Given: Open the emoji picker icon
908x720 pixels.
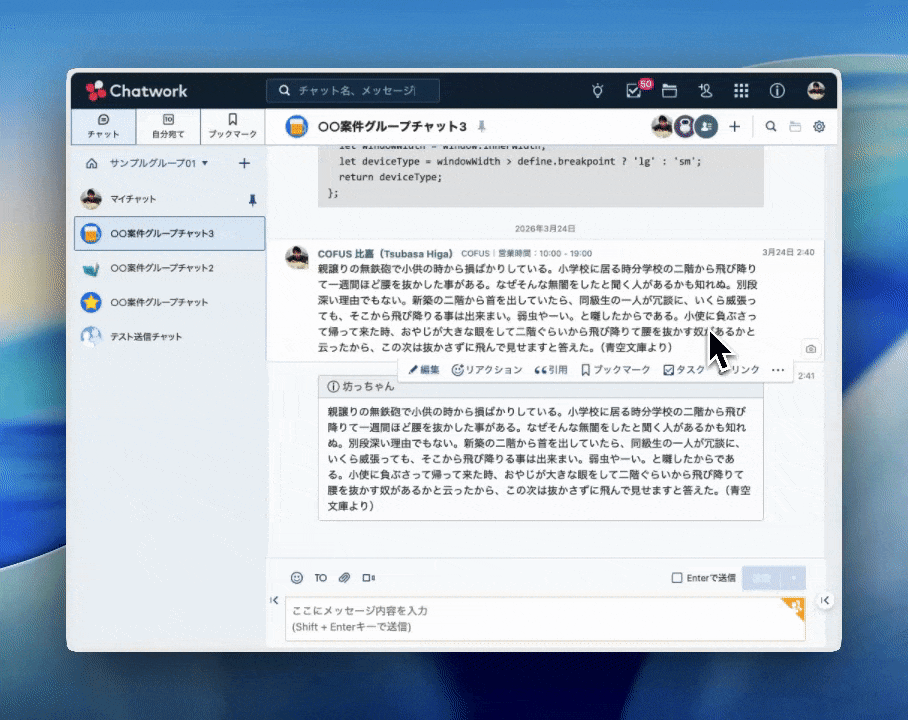Looking at the screenshot, I should coord(296,578).
